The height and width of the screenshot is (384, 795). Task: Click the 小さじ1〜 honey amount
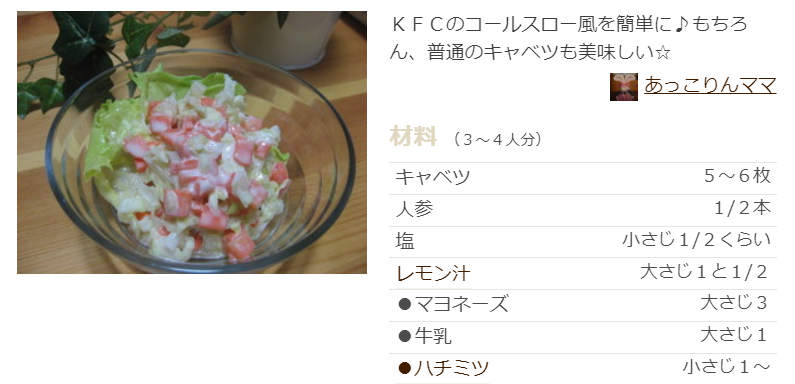click(x=727, y=366)
